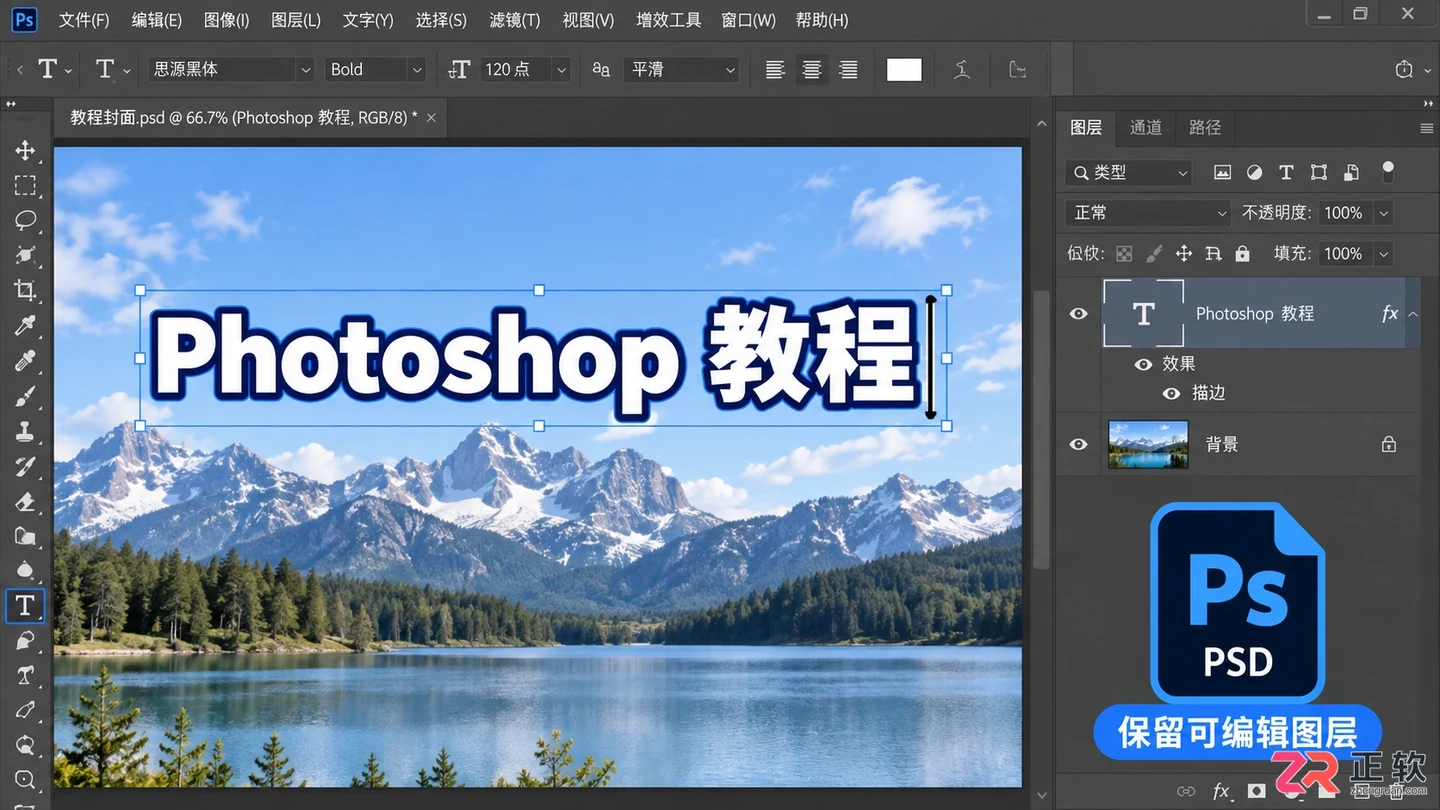Hide the Photoshop 教程 text layer
1440x810 pixels.
coord(1078,314)
